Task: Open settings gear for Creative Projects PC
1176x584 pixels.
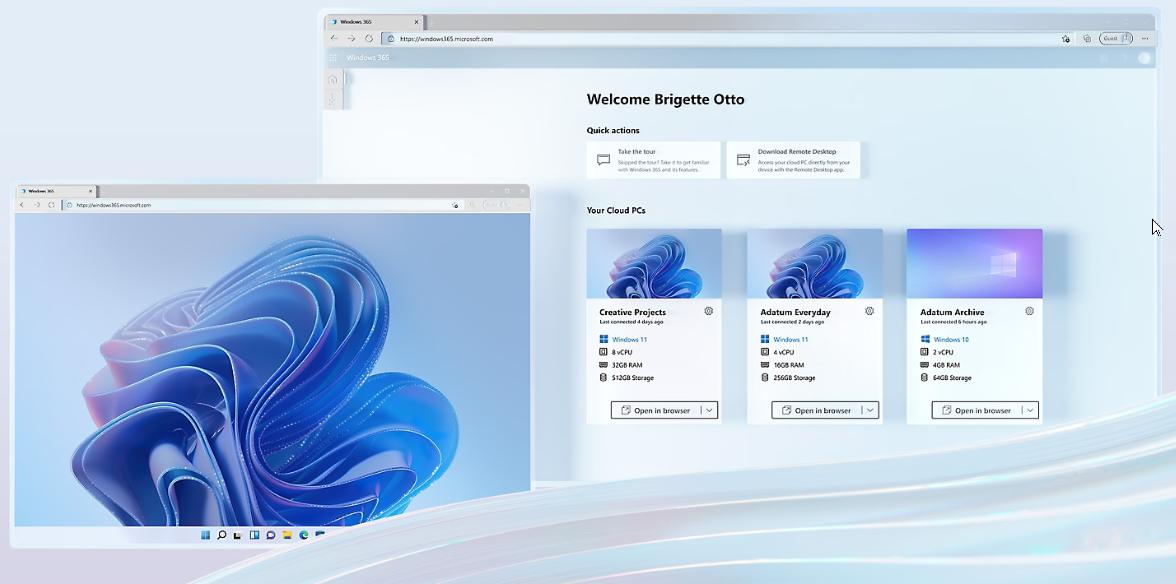Action: 709,311
